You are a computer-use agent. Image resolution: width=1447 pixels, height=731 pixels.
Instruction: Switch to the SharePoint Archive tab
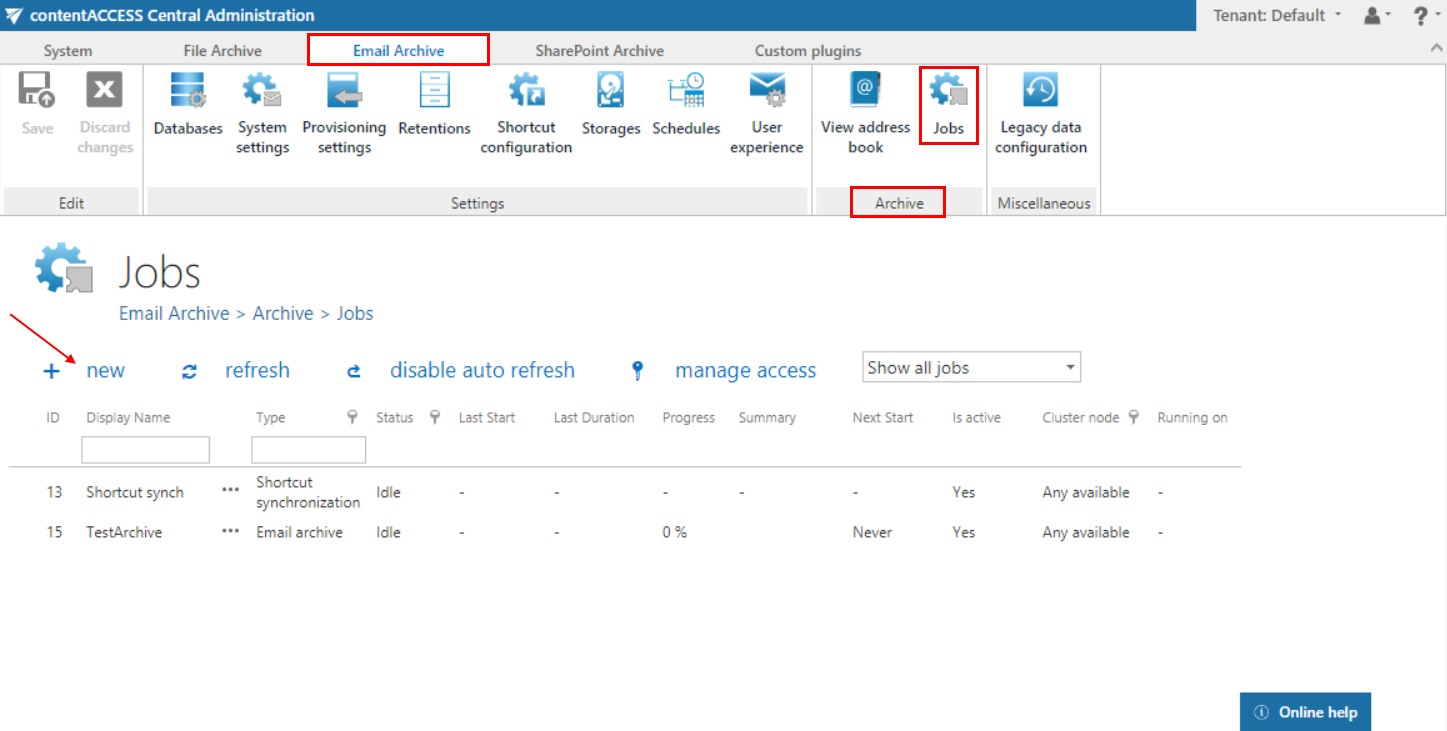[599, 50]
